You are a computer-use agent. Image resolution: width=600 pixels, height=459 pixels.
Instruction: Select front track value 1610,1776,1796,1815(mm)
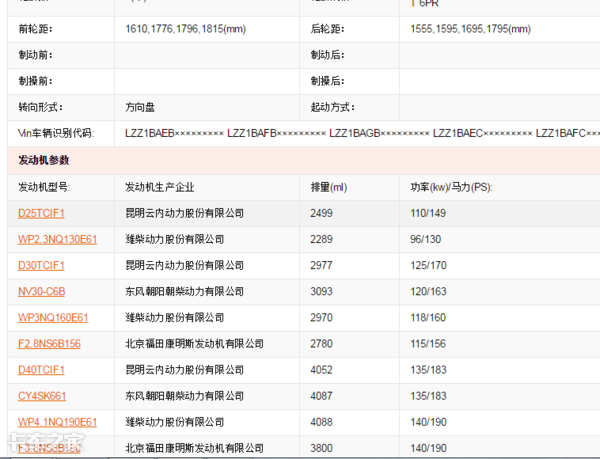coord(186,29)
